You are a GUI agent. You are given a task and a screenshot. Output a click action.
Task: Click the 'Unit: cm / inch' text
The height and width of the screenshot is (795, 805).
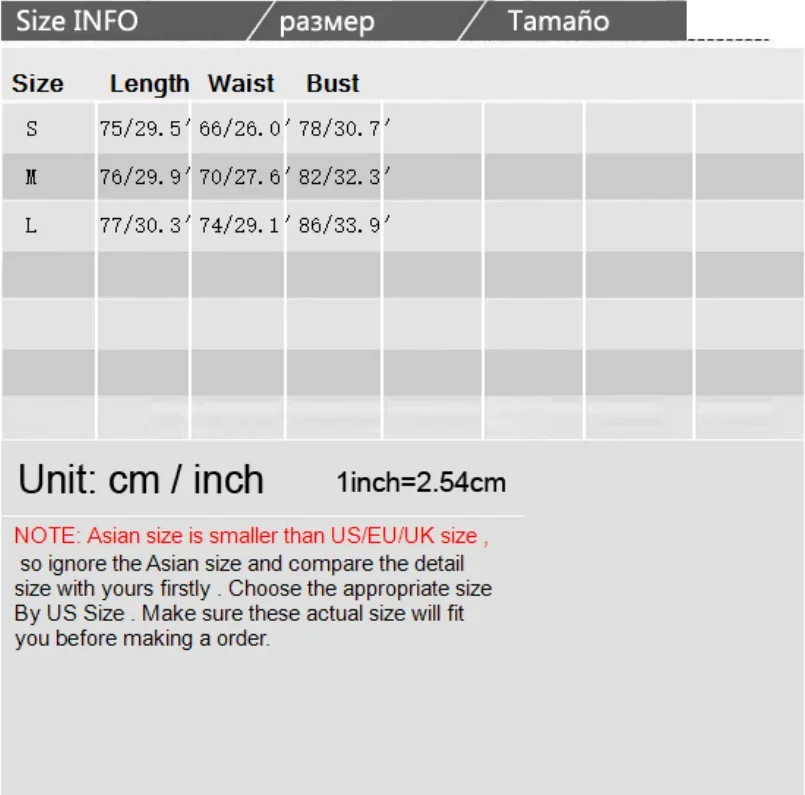141,479
